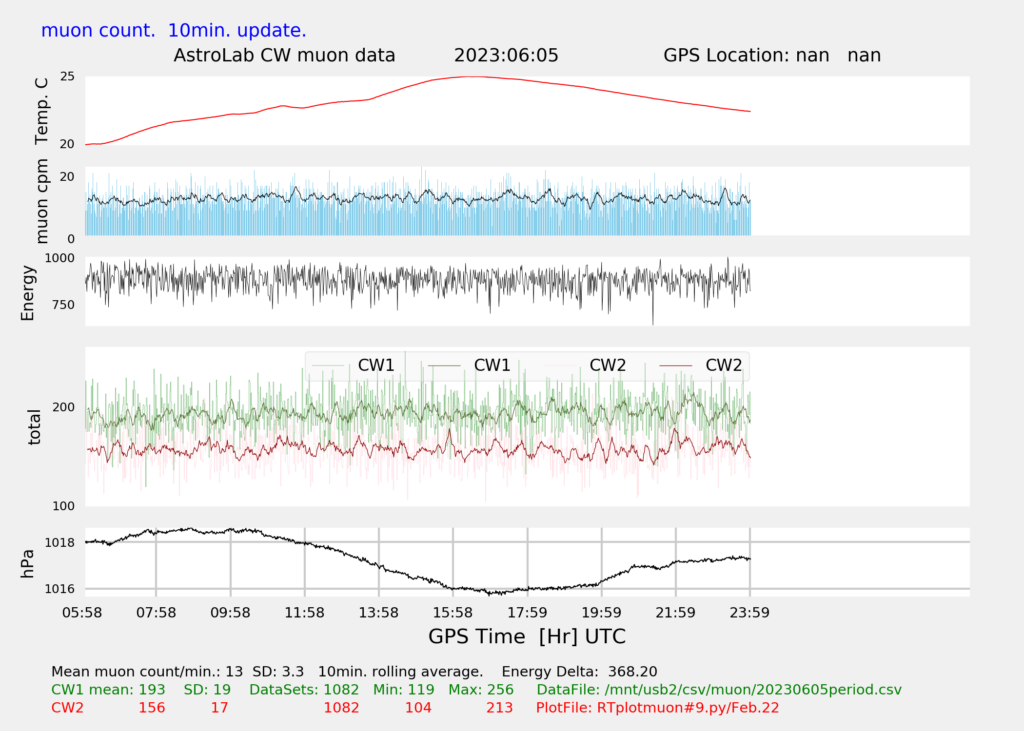Click the time tick '13:58'
The image size is (1024, 731).
[379, 613]
